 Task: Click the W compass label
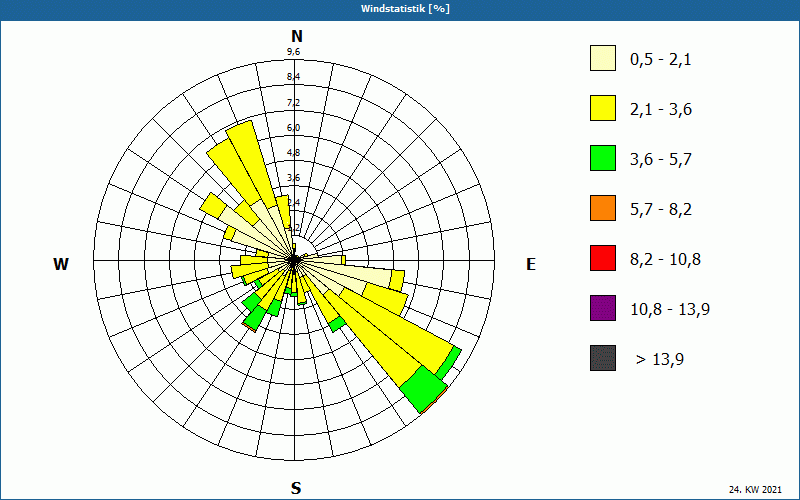(61, 264)
